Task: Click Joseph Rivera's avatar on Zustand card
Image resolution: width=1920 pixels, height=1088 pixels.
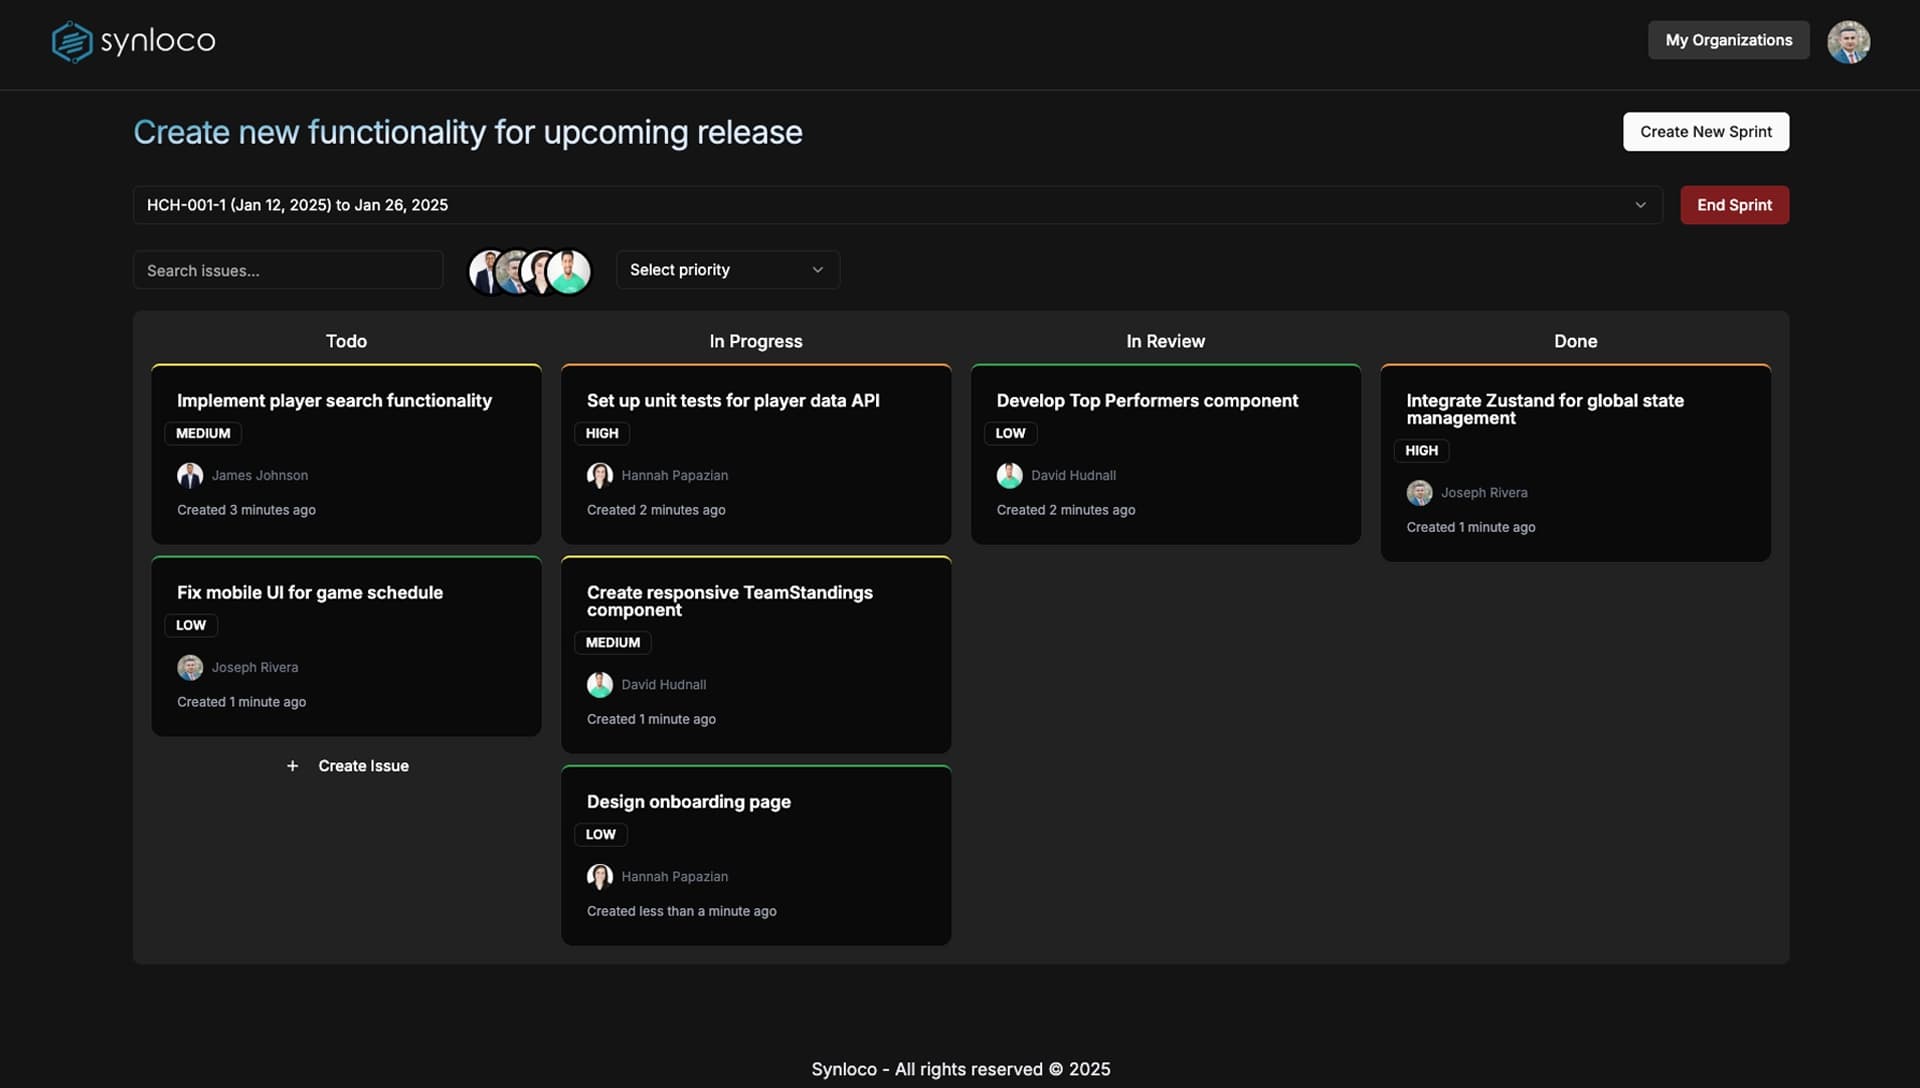Action: [1419, 492]
